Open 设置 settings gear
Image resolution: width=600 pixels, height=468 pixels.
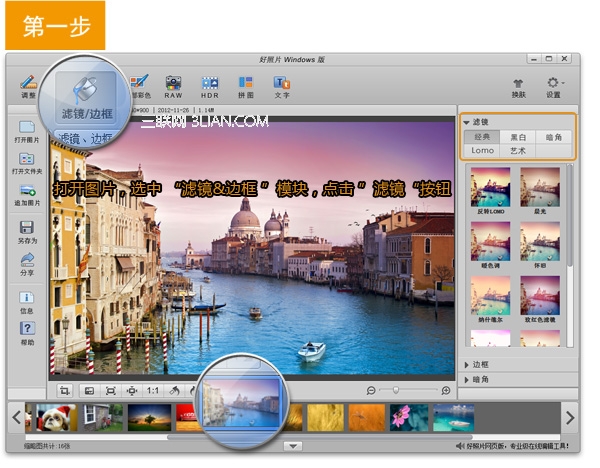point(553,87)
